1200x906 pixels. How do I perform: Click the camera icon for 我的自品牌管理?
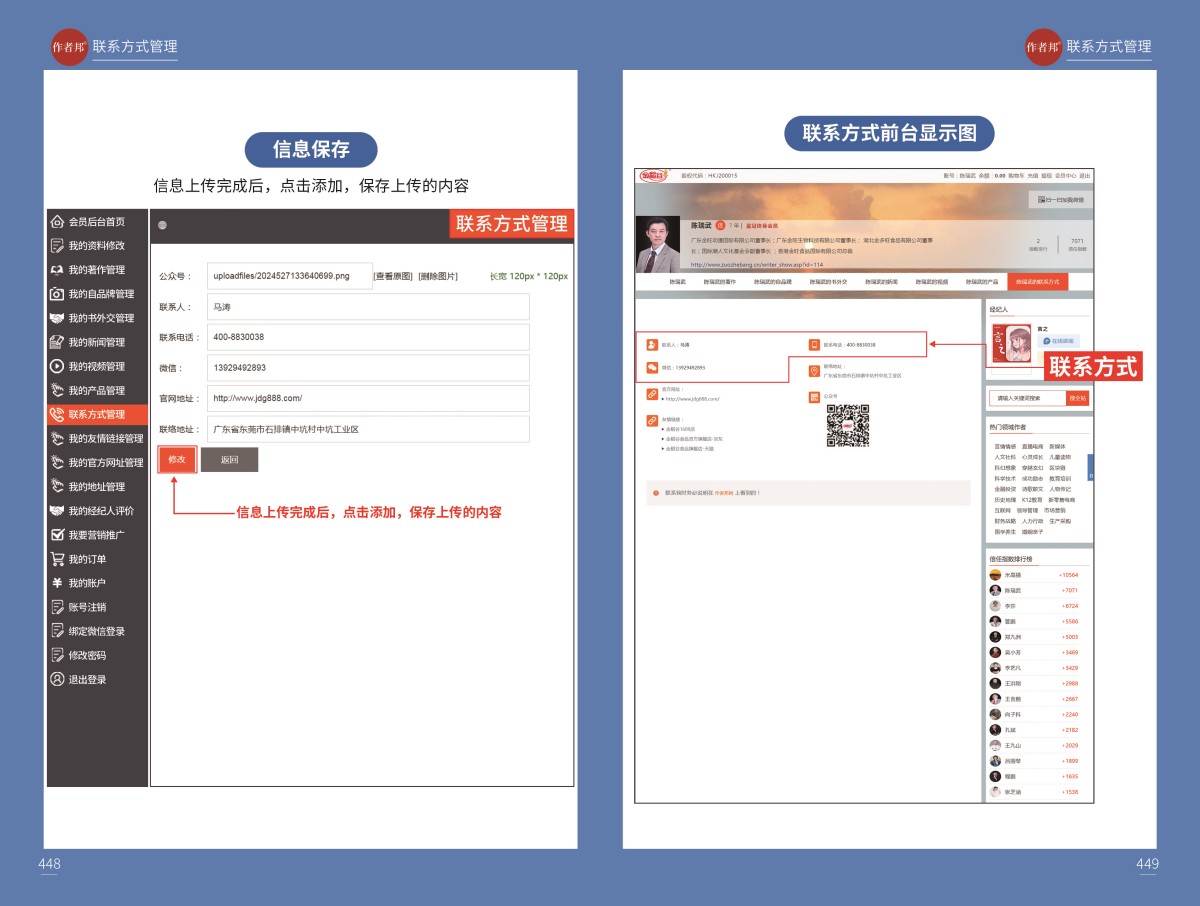click(58, 294)
